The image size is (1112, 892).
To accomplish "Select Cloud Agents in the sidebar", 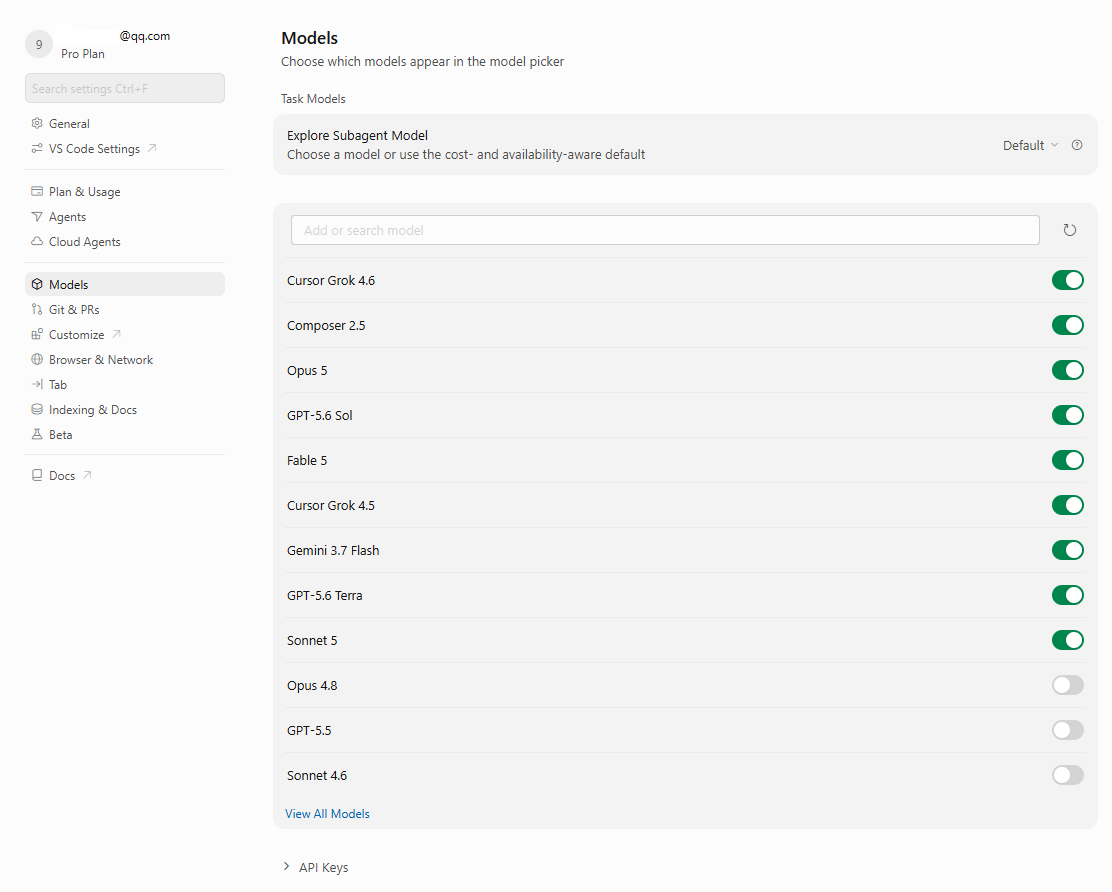I will coord(125,241).
